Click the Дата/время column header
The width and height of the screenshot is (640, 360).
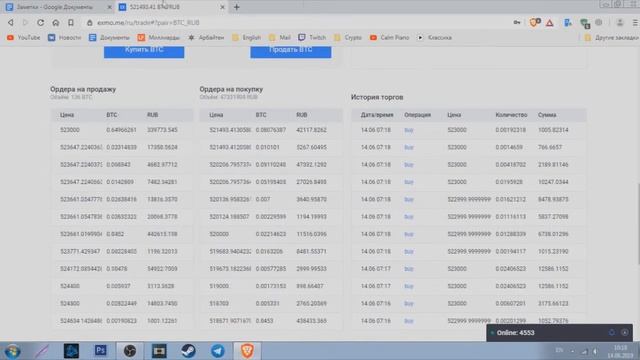click(x=377, y=115)
